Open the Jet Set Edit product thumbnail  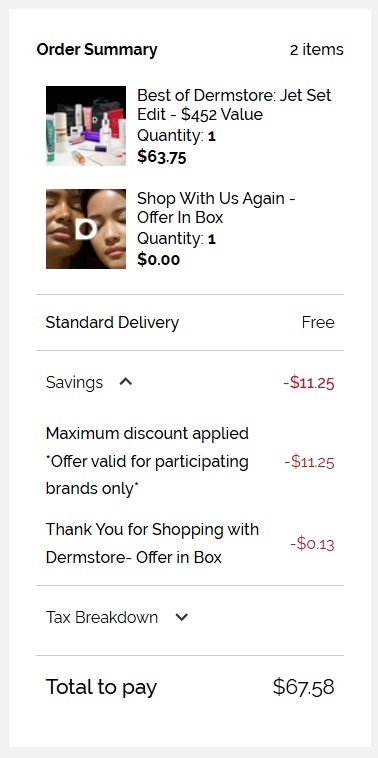pos(86,126)
